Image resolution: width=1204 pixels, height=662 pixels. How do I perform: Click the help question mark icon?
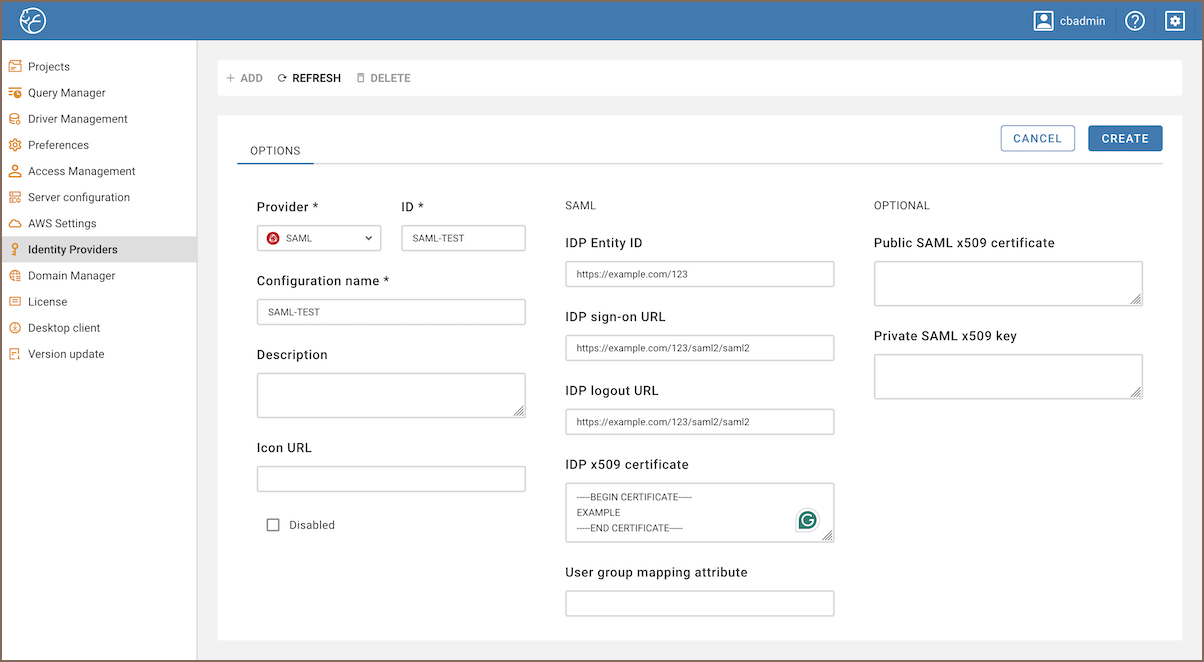pyautogui.click(x=1134, y=20)
